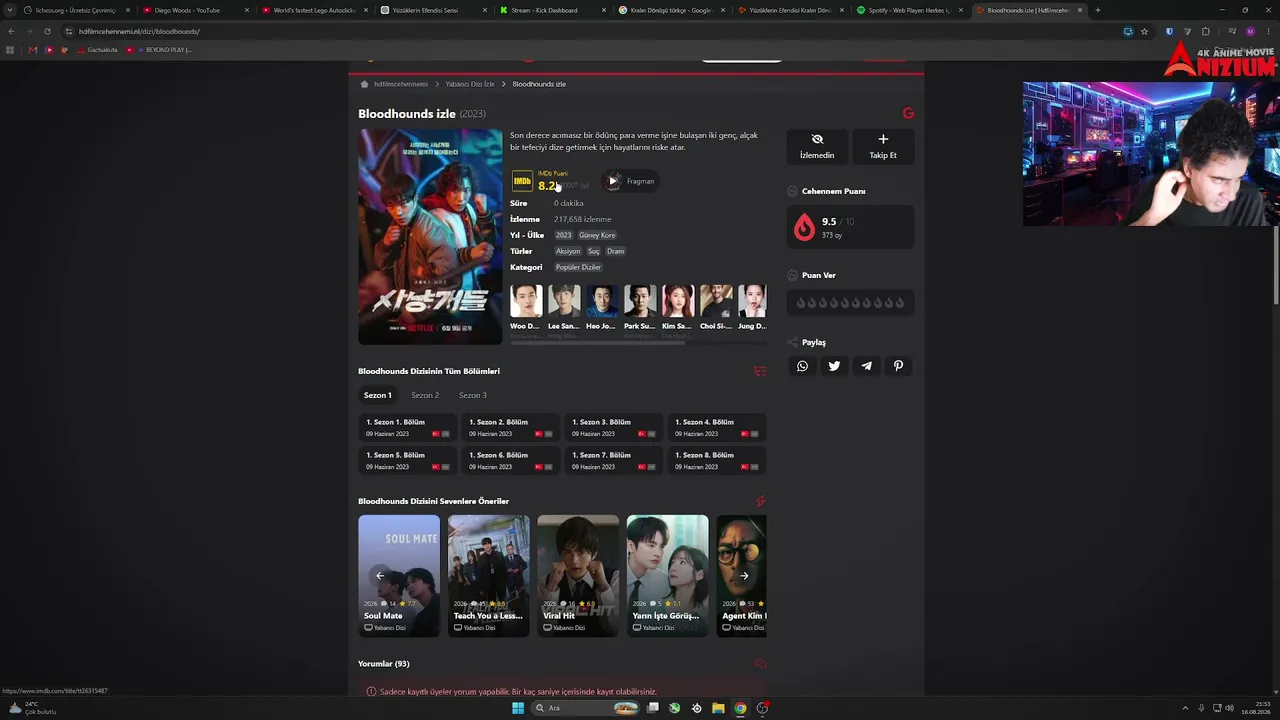This screenshot has height=720, width=1280.
Task: Click browser back arrow
Action: [11, 31]
